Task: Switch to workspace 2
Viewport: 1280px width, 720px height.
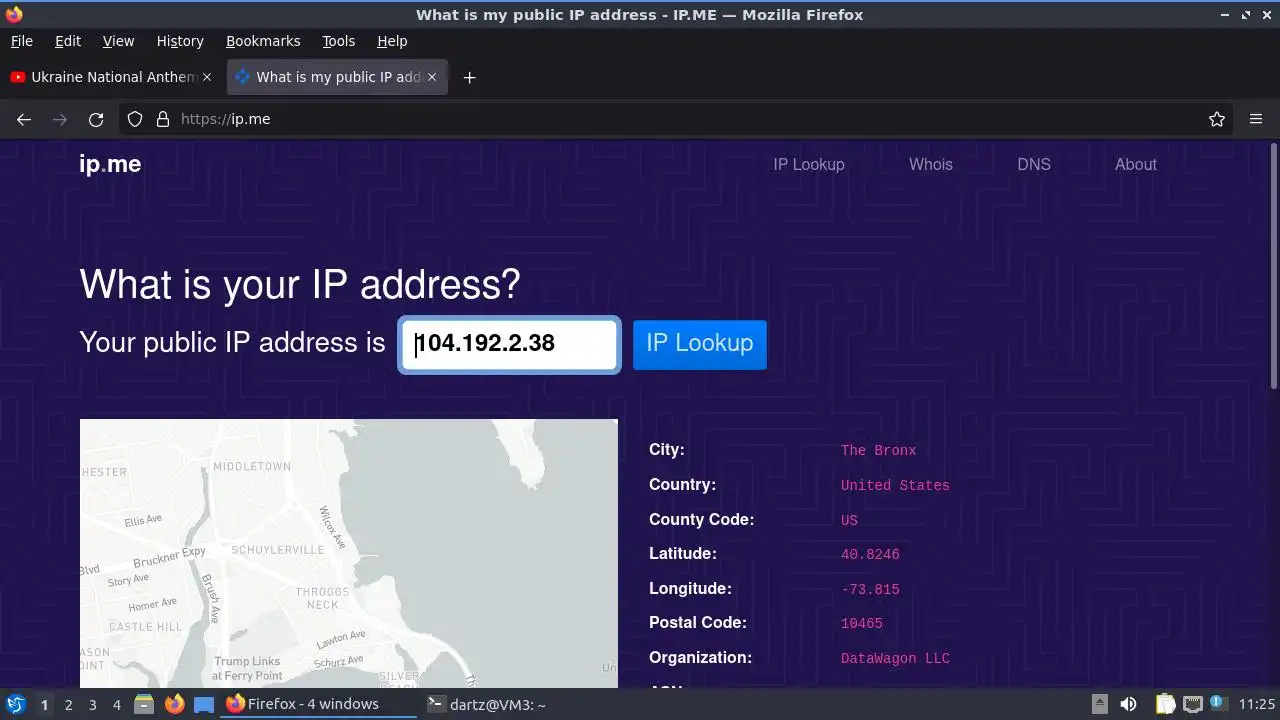Action: (68, 704)
